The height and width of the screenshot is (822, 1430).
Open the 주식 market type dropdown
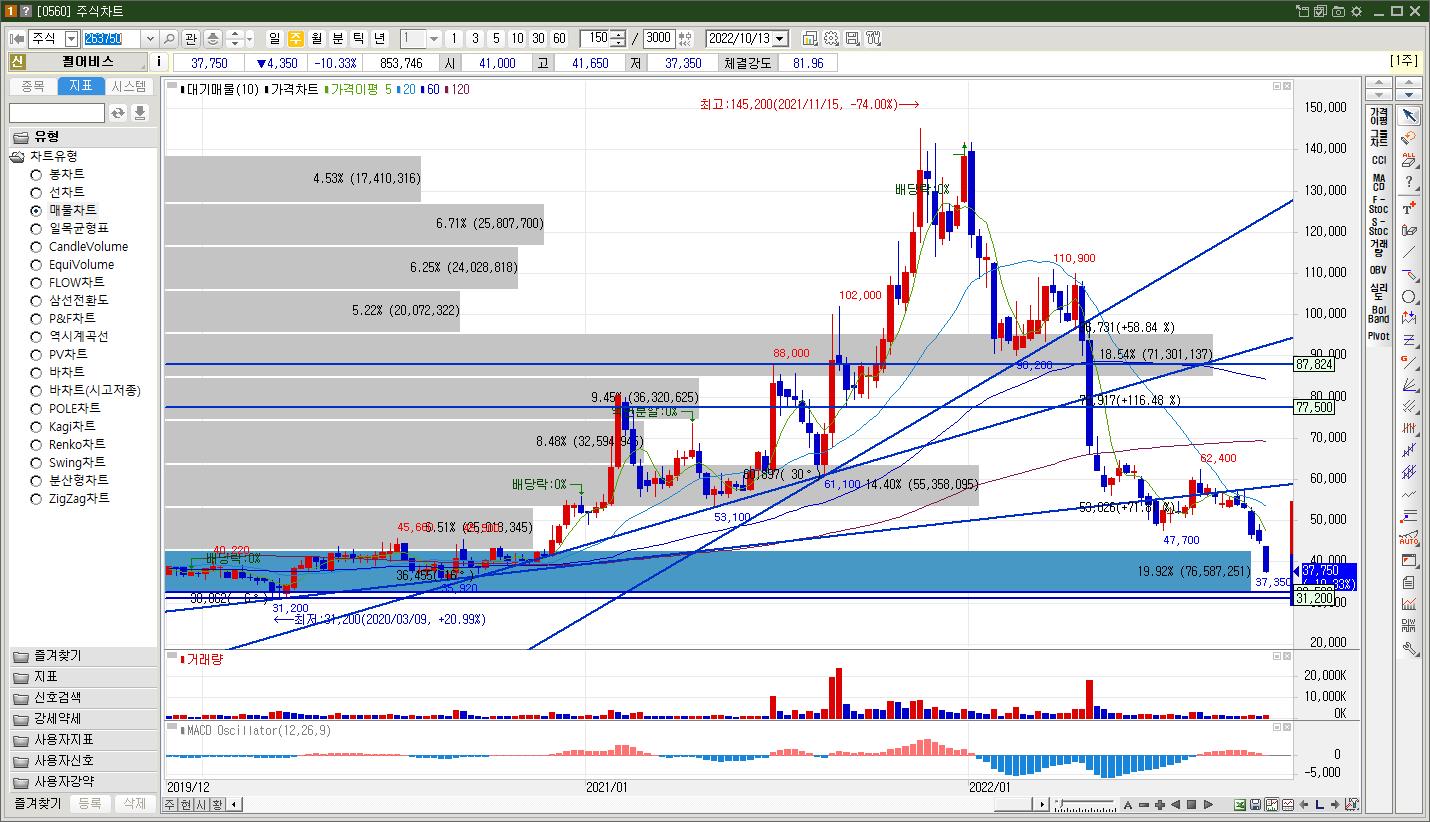click(71, 38)
